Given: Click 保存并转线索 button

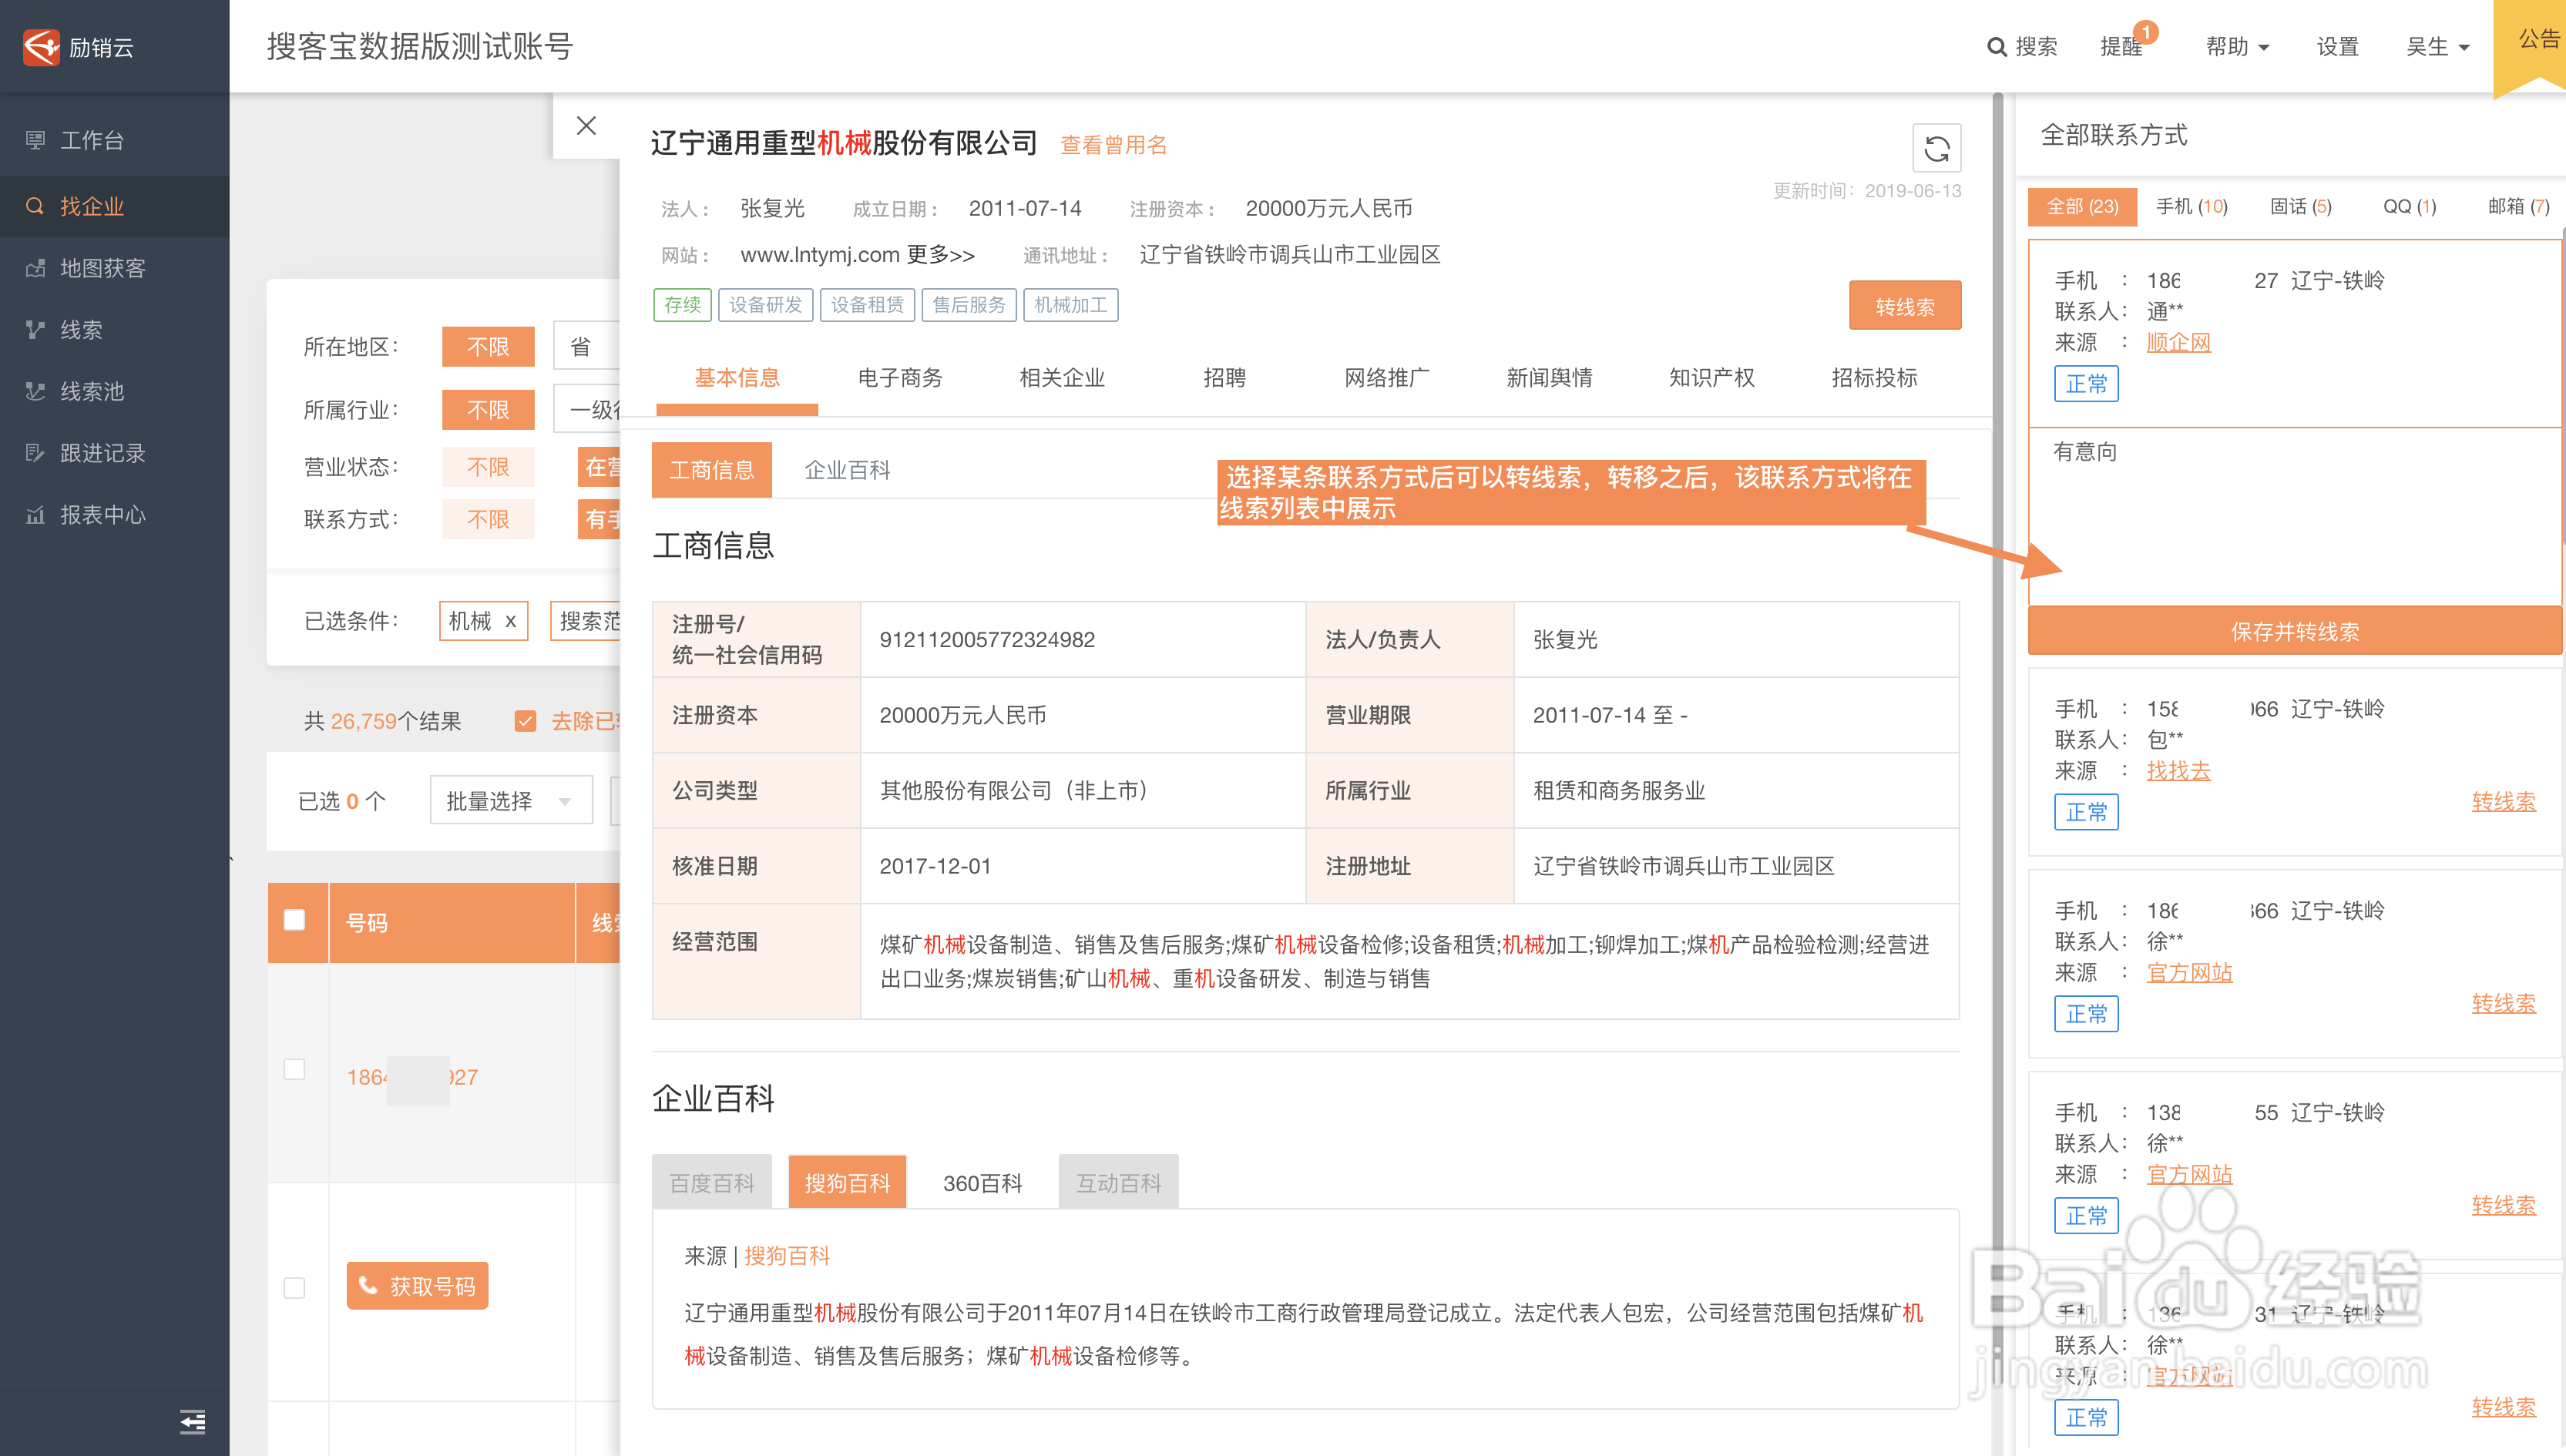Looking at the screenshot, I should click(2295, 631).
